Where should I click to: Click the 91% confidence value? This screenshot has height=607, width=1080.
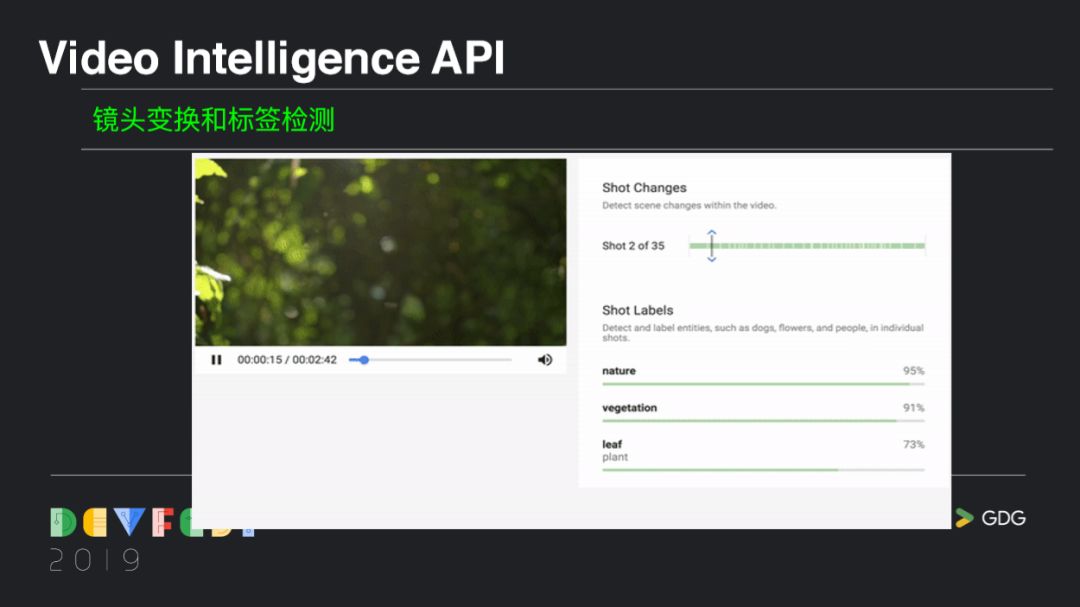[913, 408]
